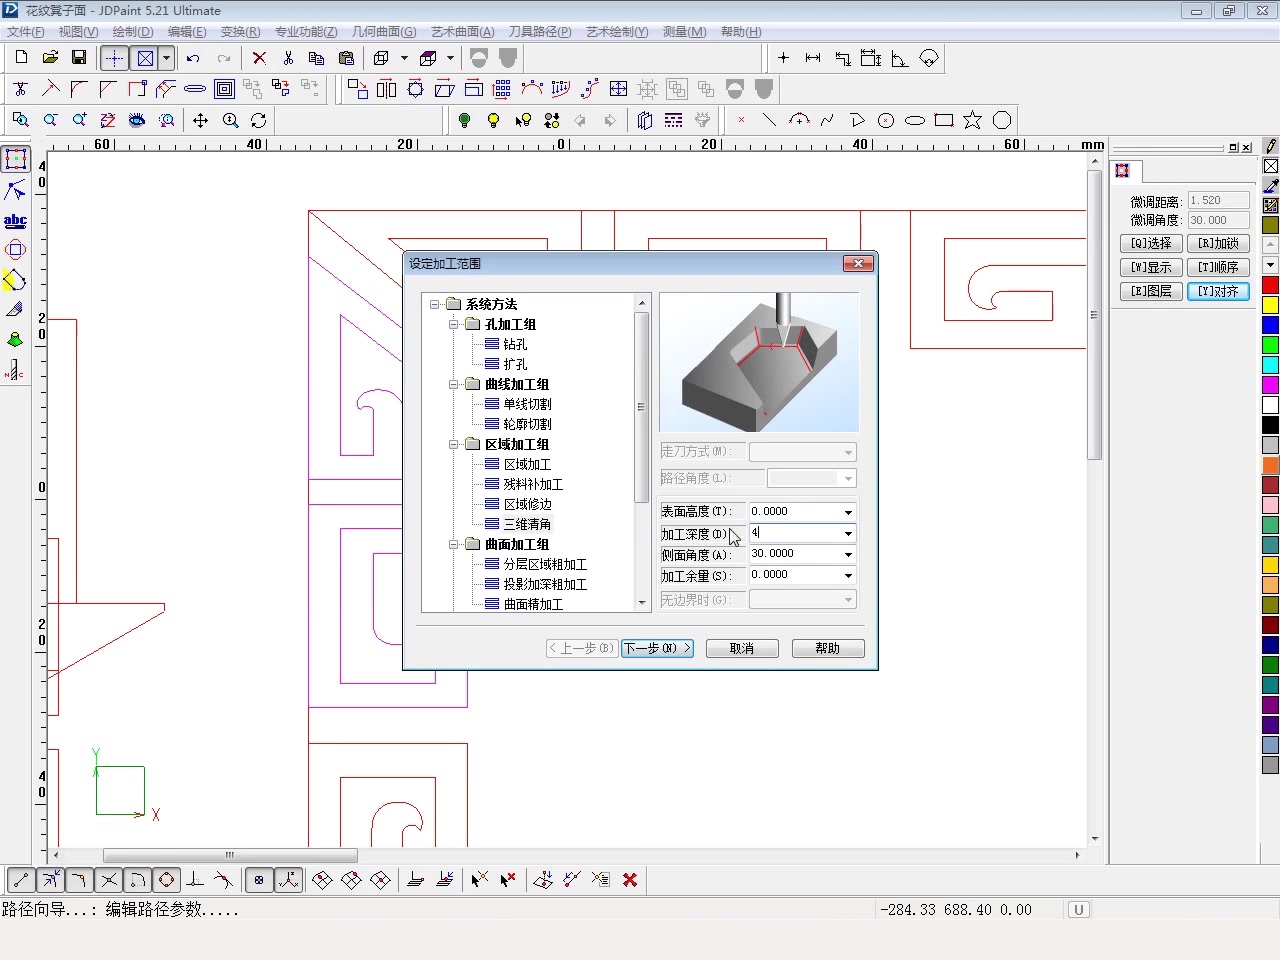Open the 刀具路径(P) menu
Image resolution: width=1280 pixels, height=960 pixels.
(x=540, y=32)
